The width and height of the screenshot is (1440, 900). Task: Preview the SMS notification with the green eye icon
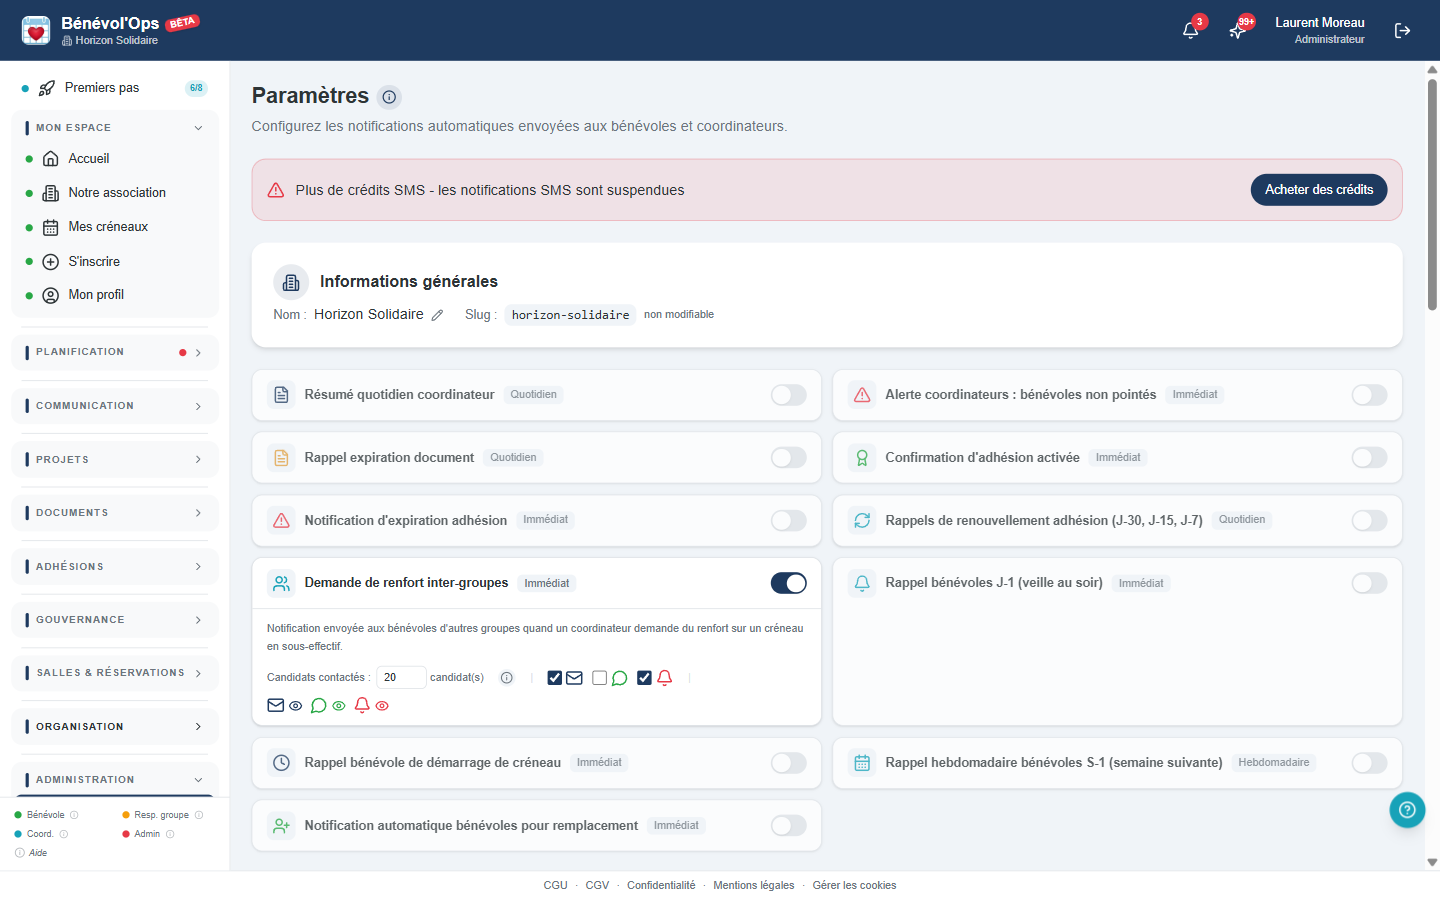pyautogui.click(x=339, y=706)
